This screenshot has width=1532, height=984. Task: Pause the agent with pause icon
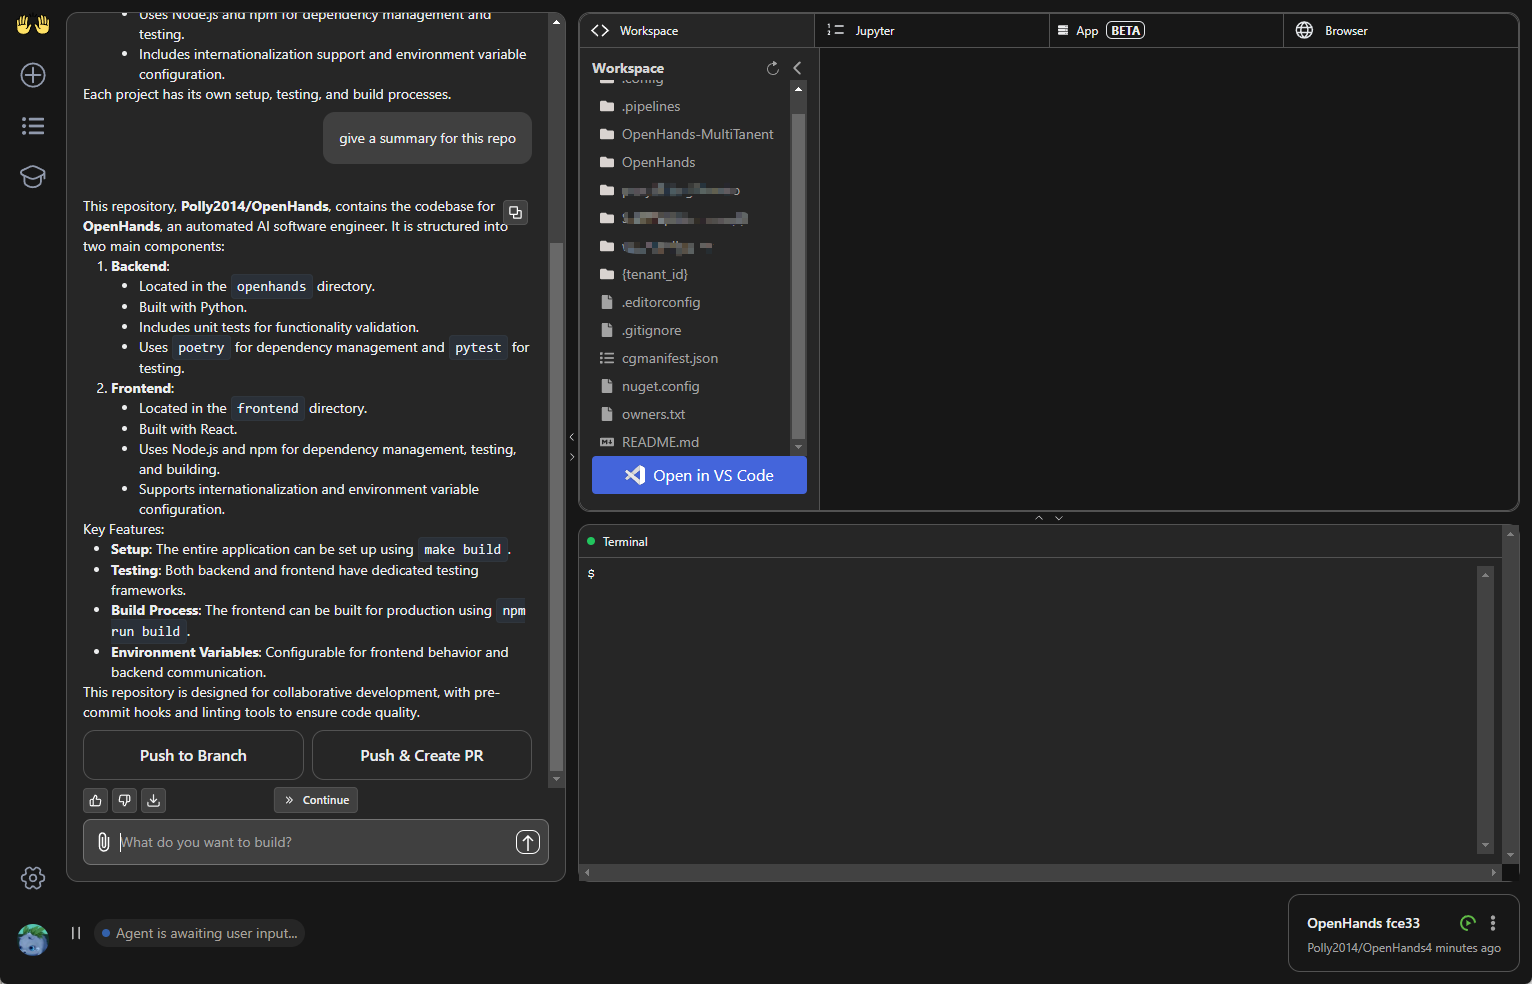(76, 933)
